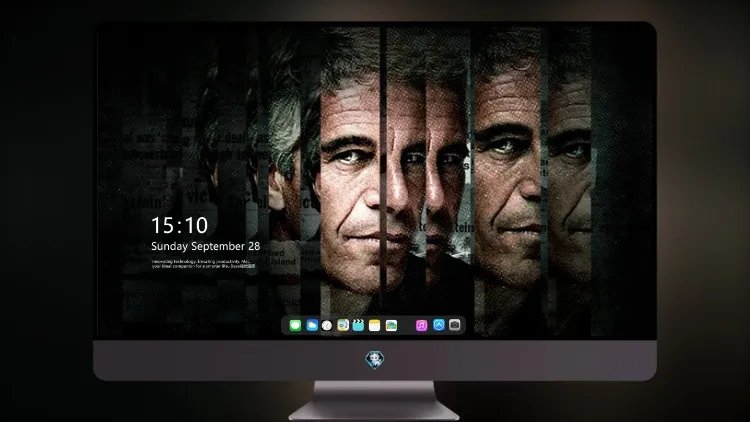The height and width of the screenshot is (422, 750).
Task: Open the green Messages app in dock
Action: click(295, 326)
